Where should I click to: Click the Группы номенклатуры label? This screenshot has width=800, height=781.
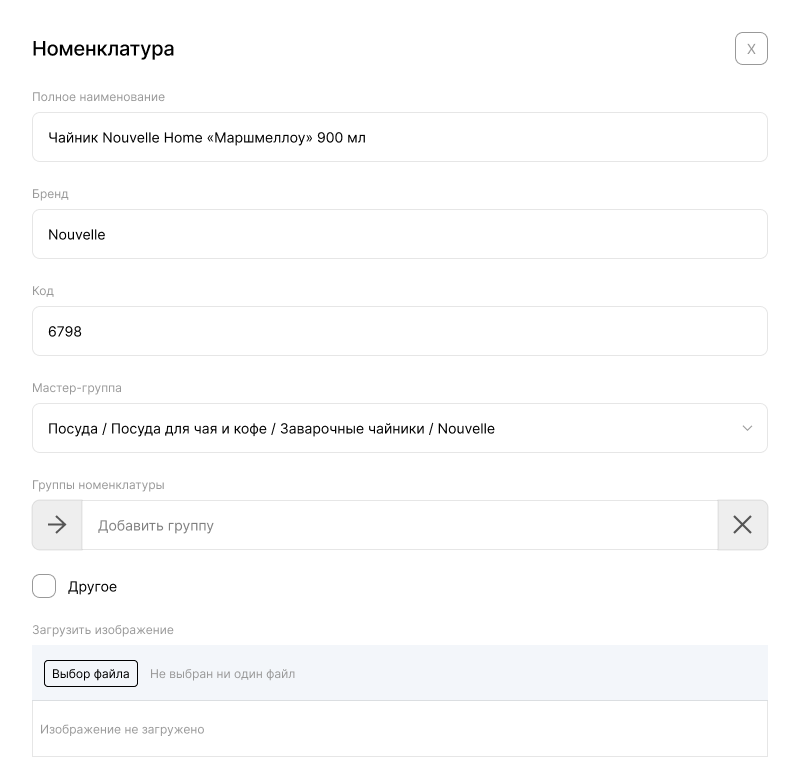point(98,485)
